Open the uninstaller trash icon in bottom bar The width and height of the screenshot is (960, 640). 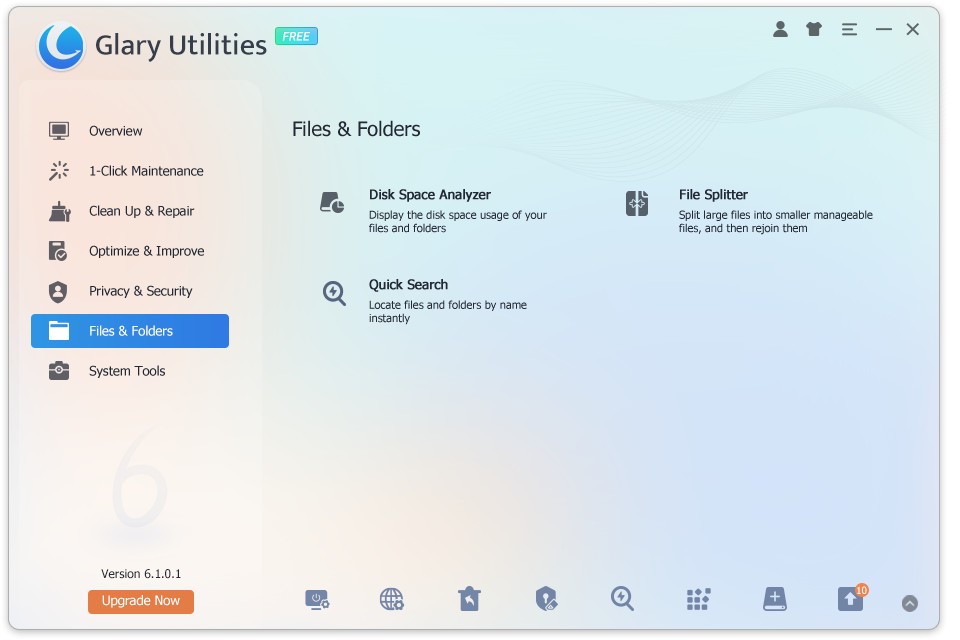point(469,599)
